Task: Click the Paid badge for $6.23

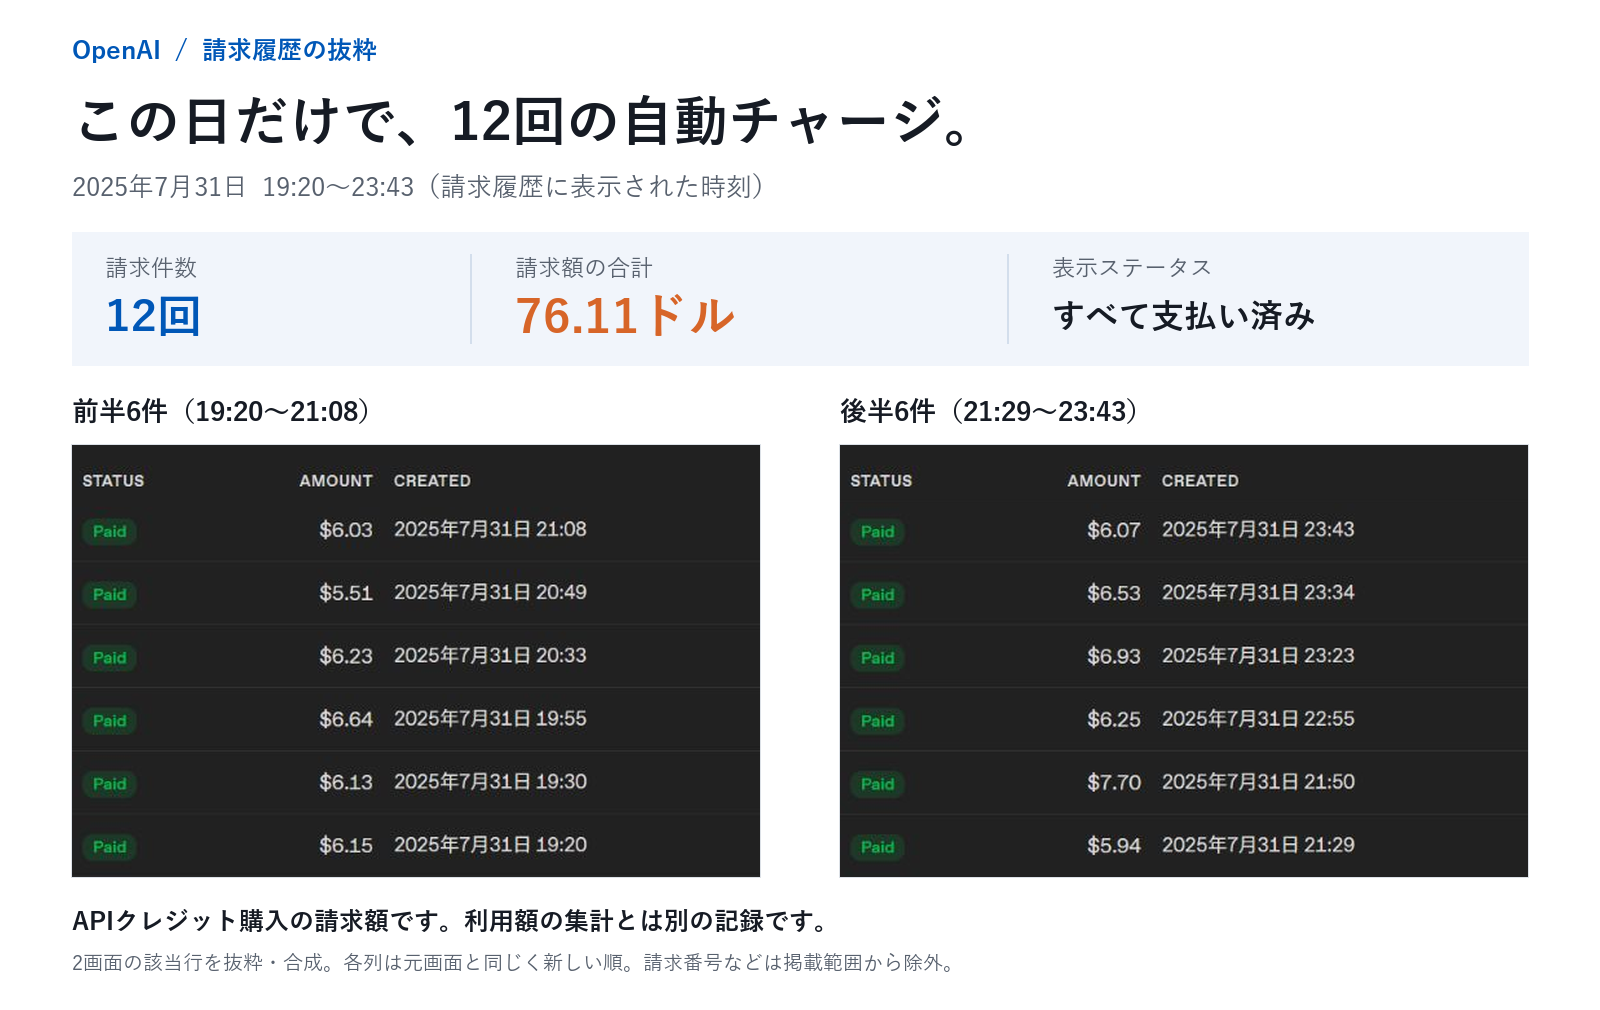Action: [110, 657]
